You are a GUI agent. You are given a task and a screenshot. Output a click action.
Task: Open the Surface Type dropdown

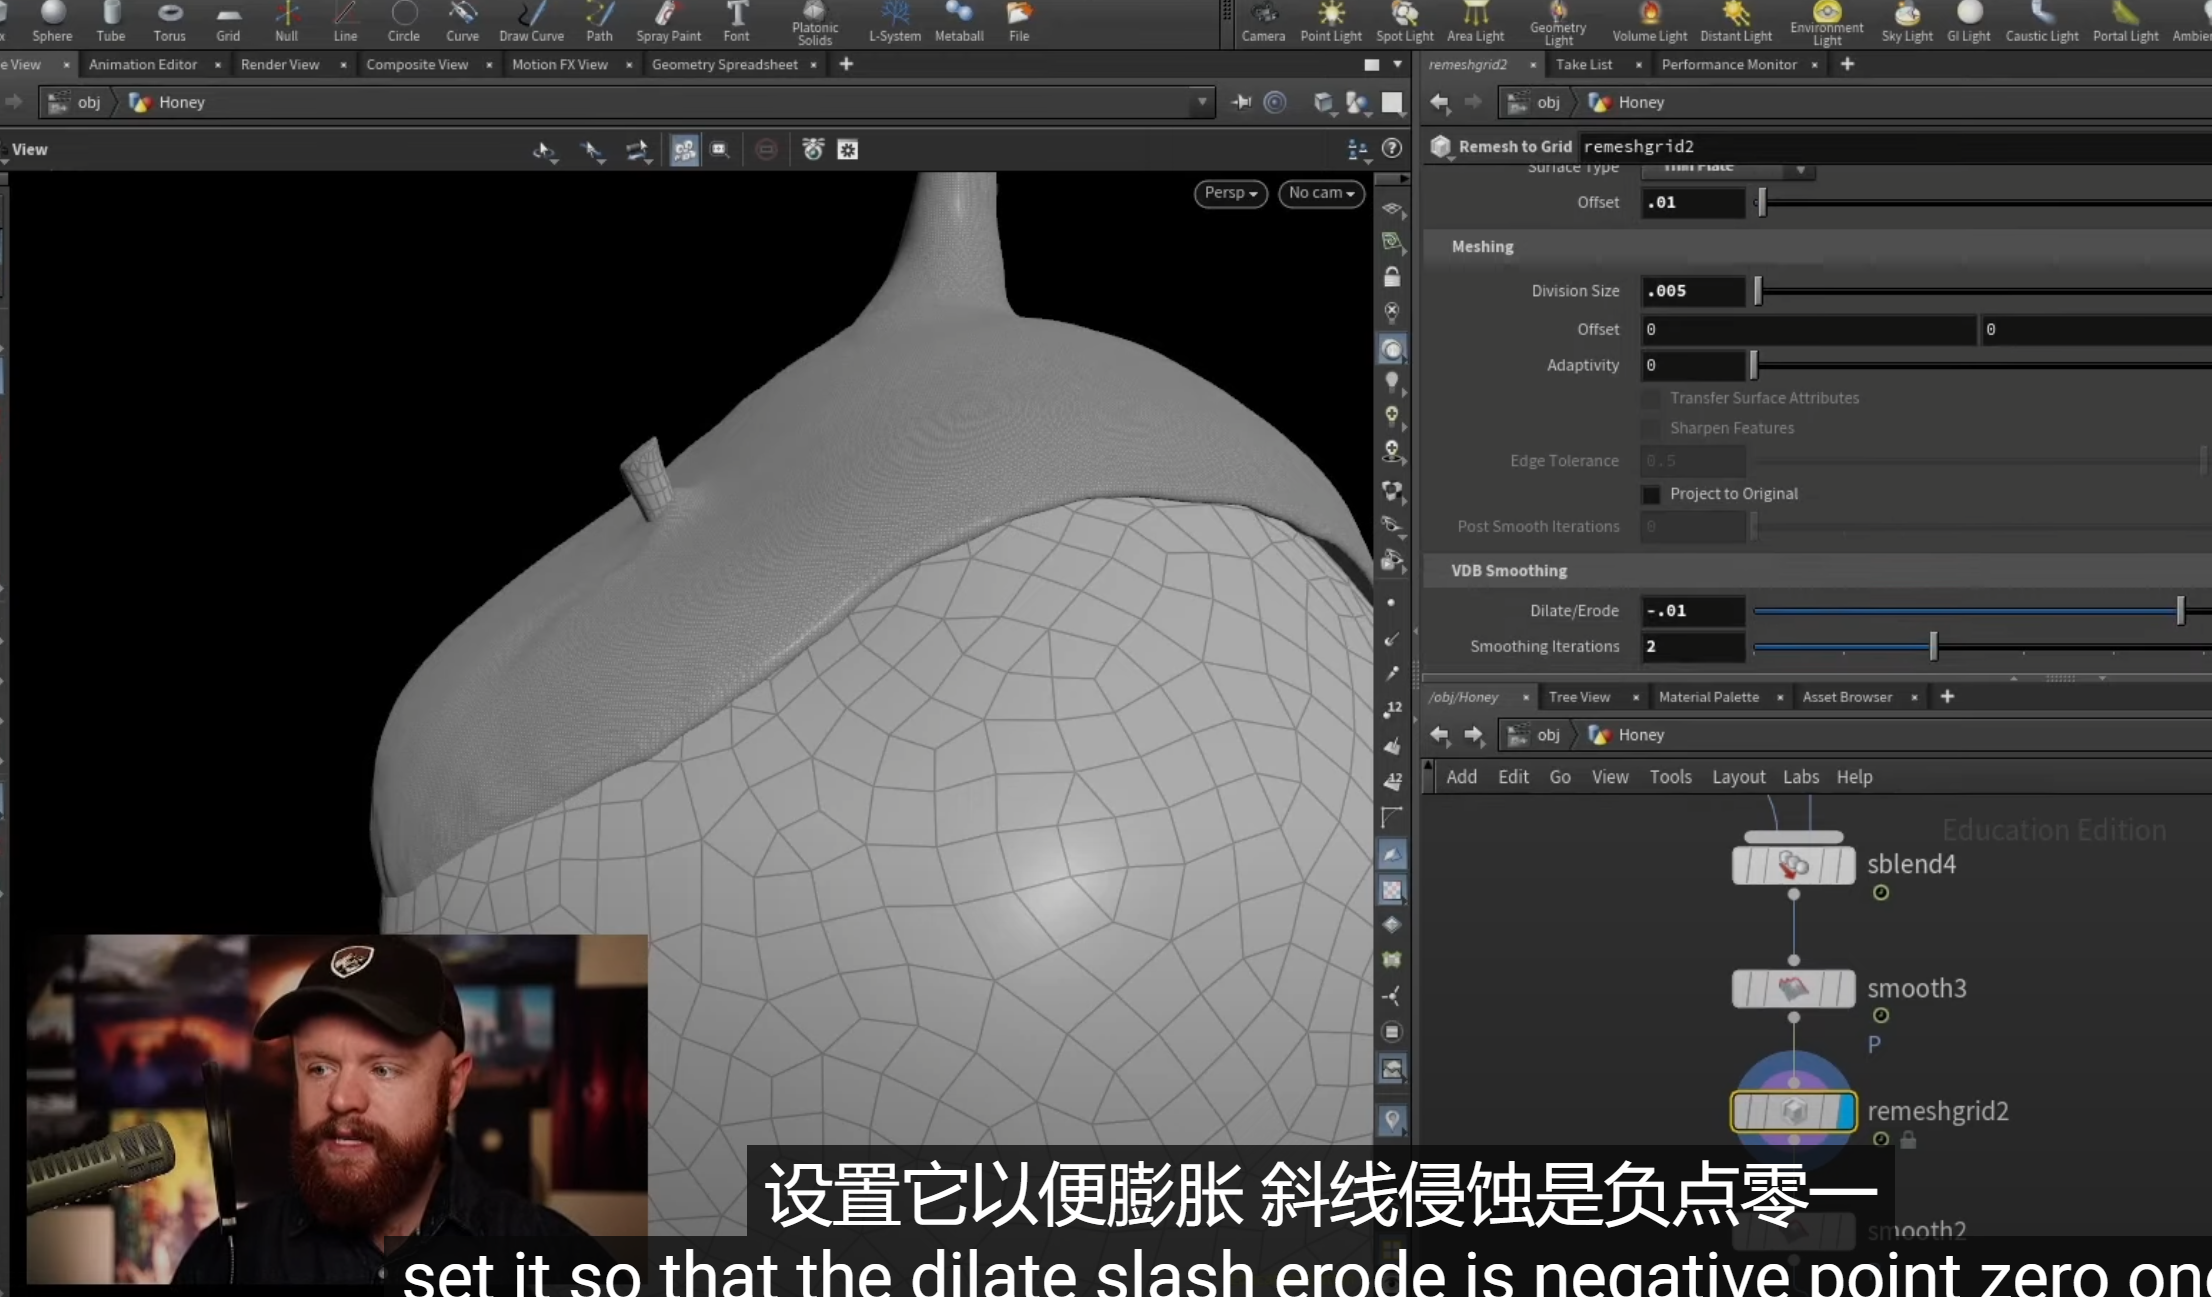click(1728, 168)
